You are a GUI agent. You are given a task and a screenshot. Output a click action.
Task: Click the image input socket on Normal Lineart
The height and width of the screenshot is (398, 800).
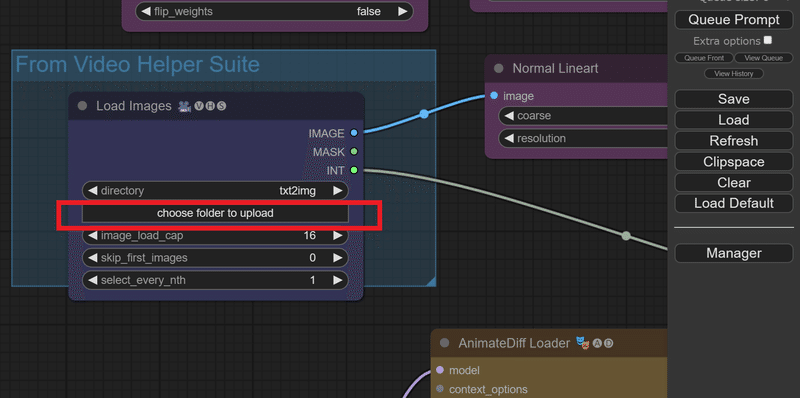pos(494,96)
